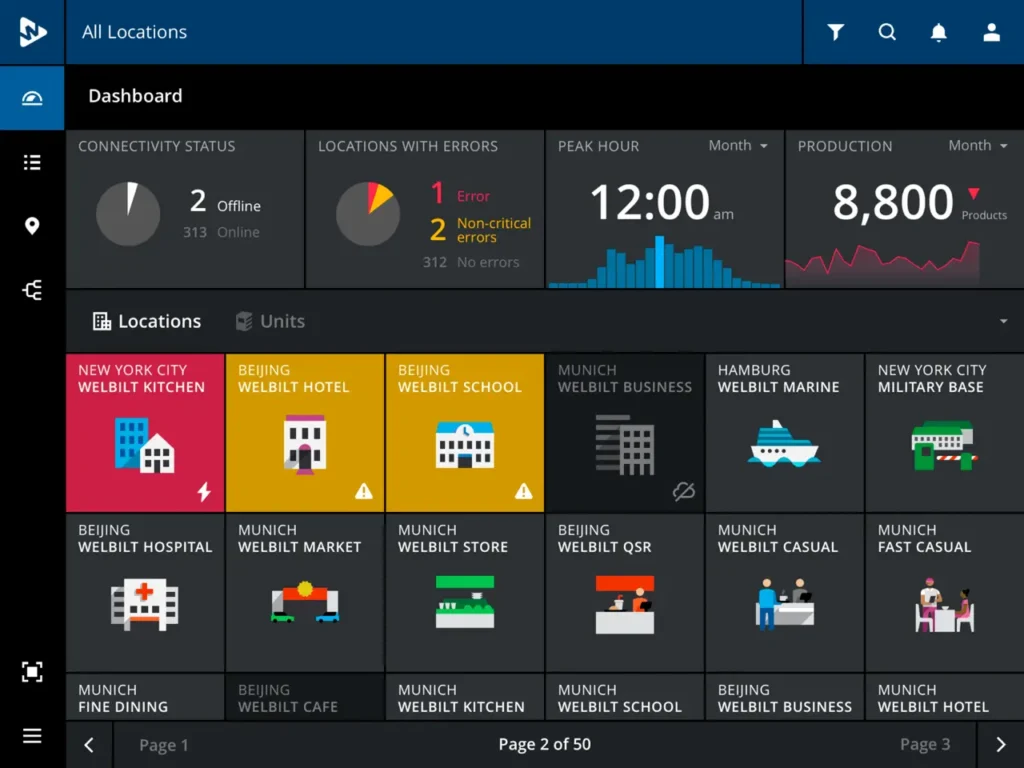Screen dimensions: 1024x768
Task: Open the Munich Welbilt Kitchen tile
Action: pyautogui.click(x=465, y=697)
